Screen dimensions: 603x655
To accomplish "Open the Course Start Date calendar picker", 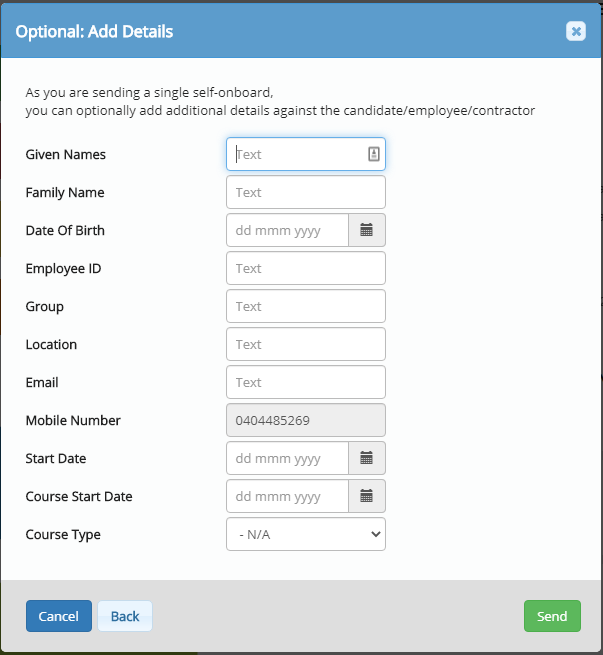I will click(367, 496).
